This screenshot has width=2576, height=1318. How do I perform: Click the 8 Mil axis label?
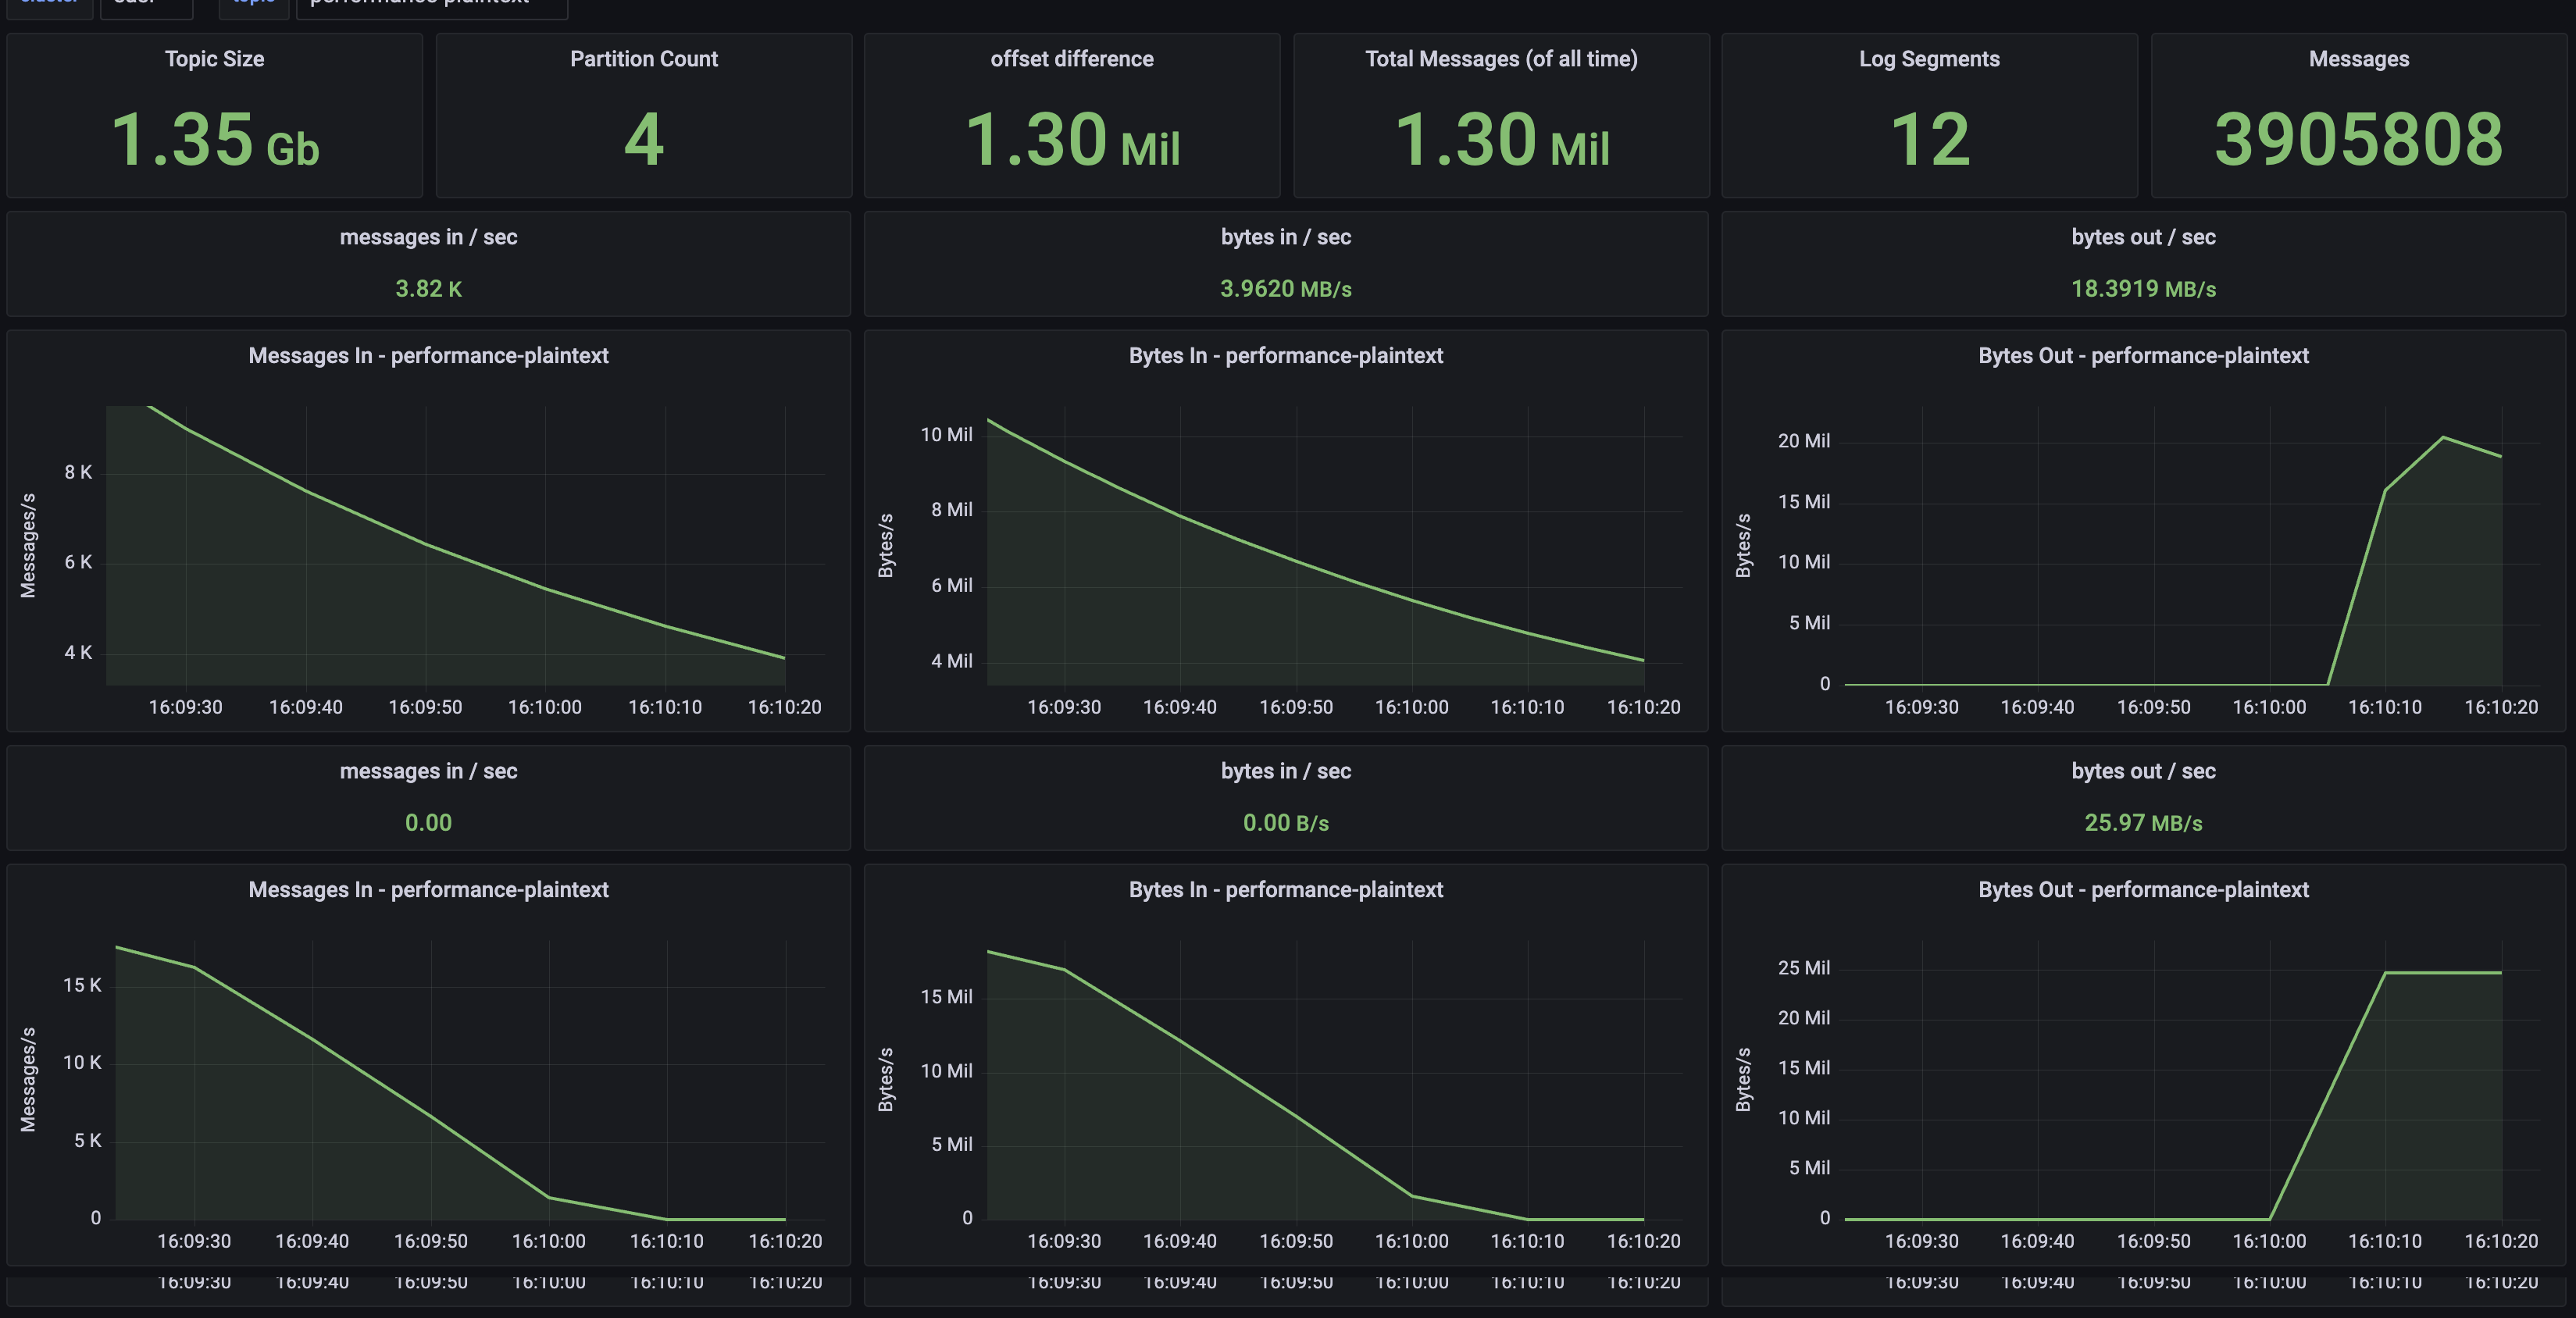951,510
